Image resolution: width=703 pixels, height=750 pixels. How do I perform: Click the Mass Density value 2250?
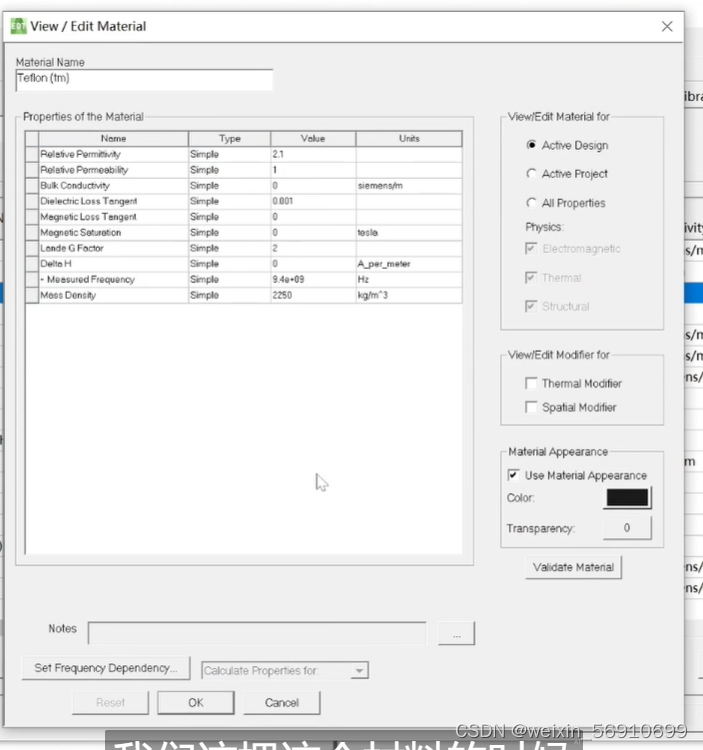(x=313, y=295)
